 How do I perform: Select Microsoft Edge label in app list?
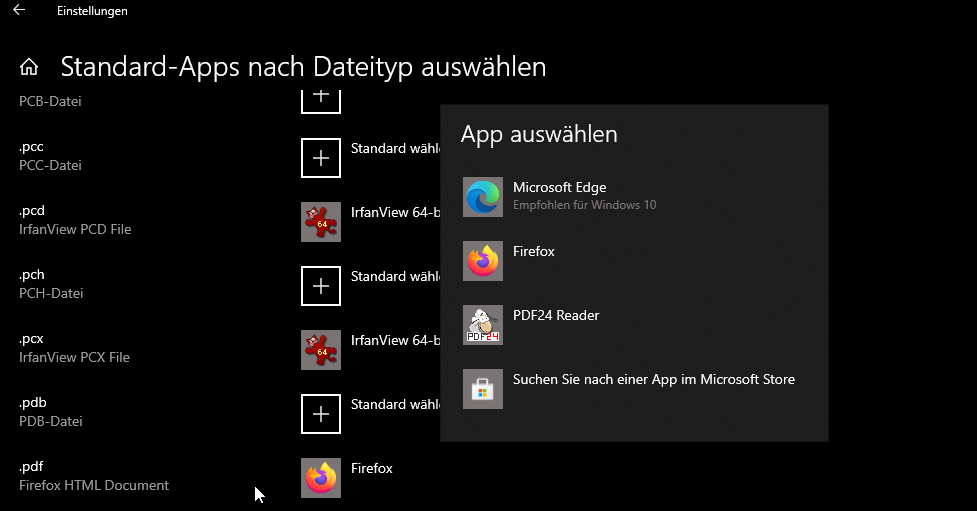click(560, 188)
